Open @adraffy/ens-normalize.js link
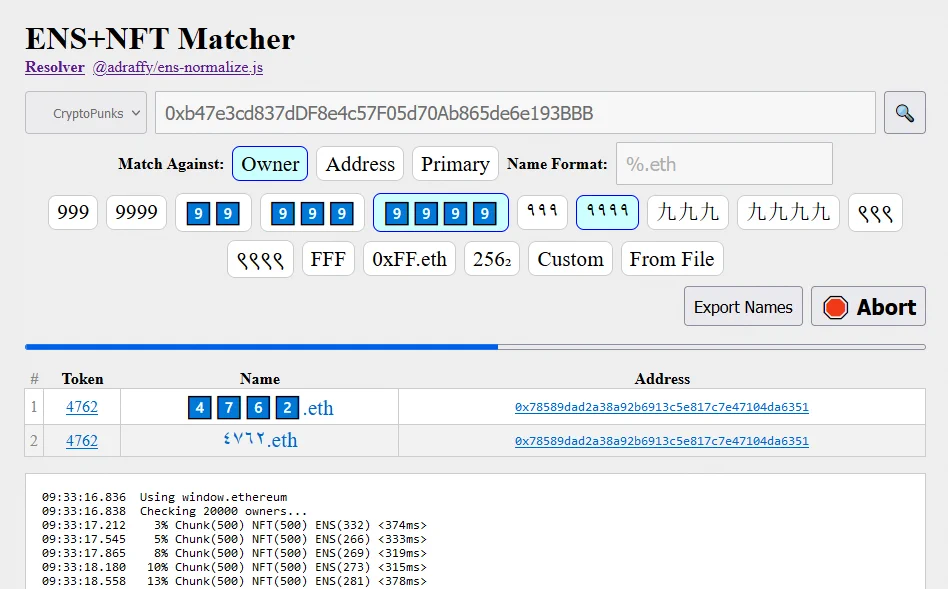 click(x=178, y=67)
